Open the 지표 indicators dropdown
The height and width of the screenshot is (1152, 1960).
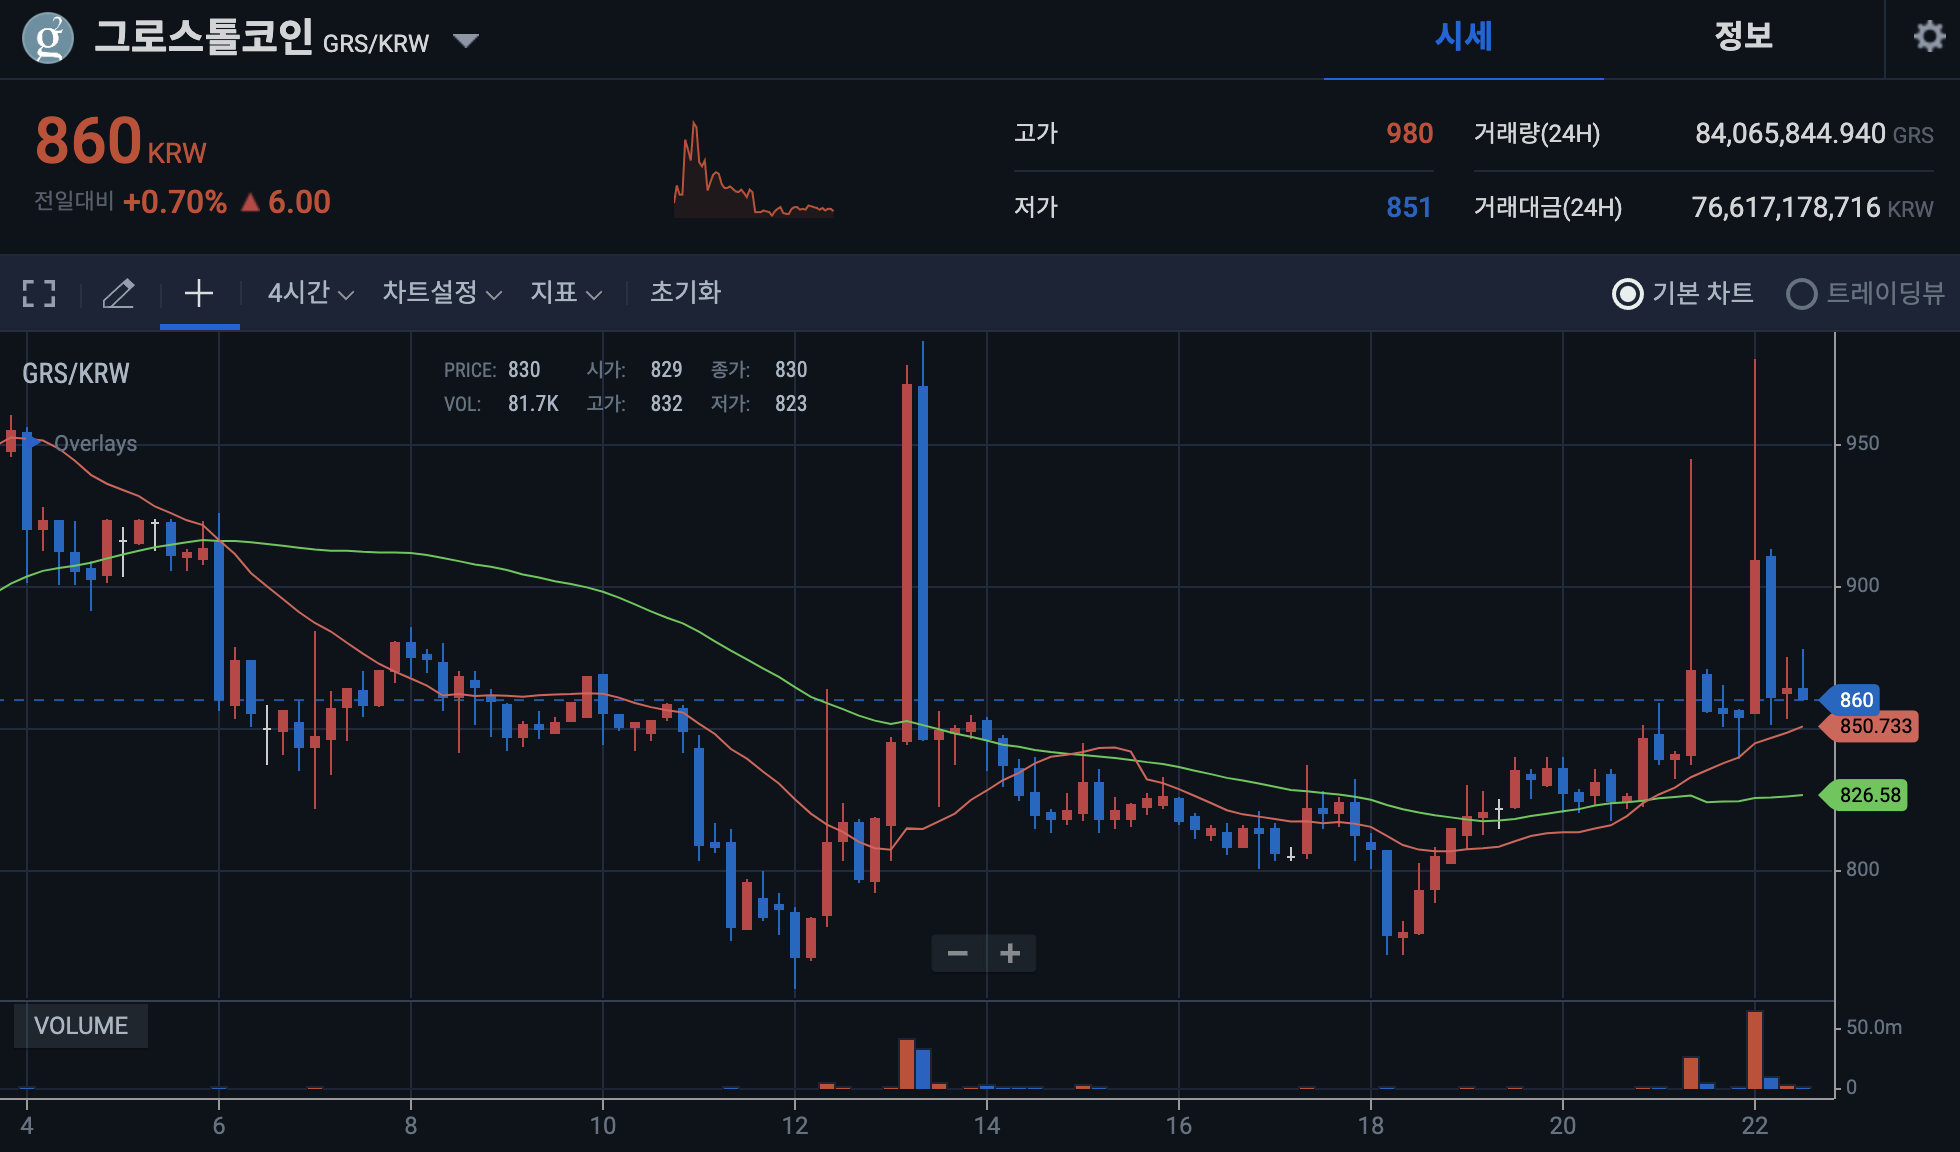(x=566, y=293)
